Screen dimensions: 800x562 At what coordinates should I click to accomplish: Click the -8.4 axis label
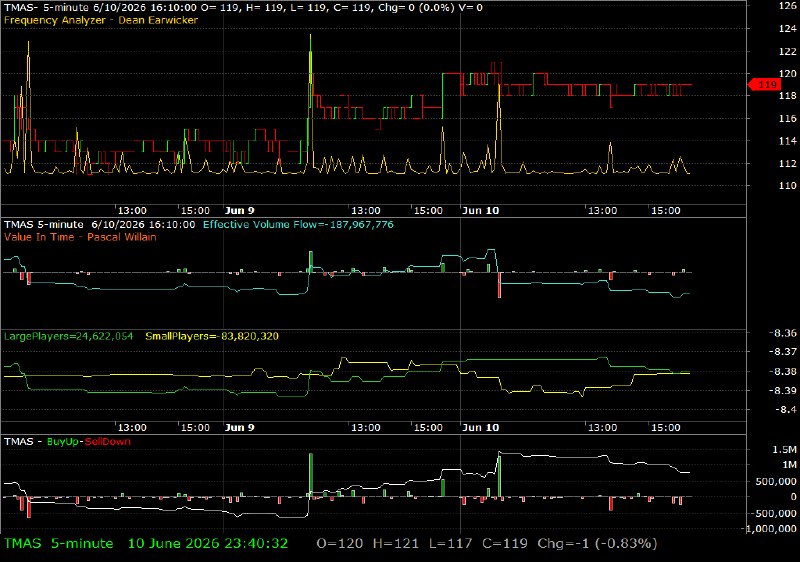(785, 410)
